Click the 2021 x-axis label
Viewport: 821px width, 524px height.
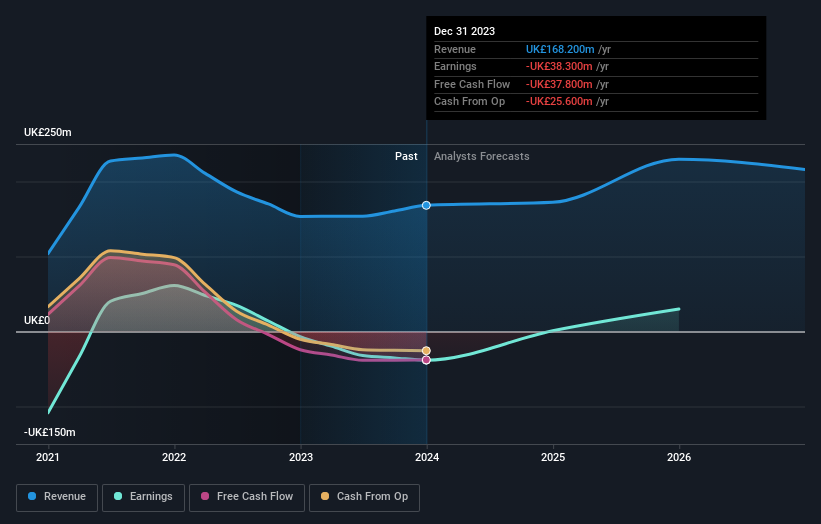pos(48,457)
